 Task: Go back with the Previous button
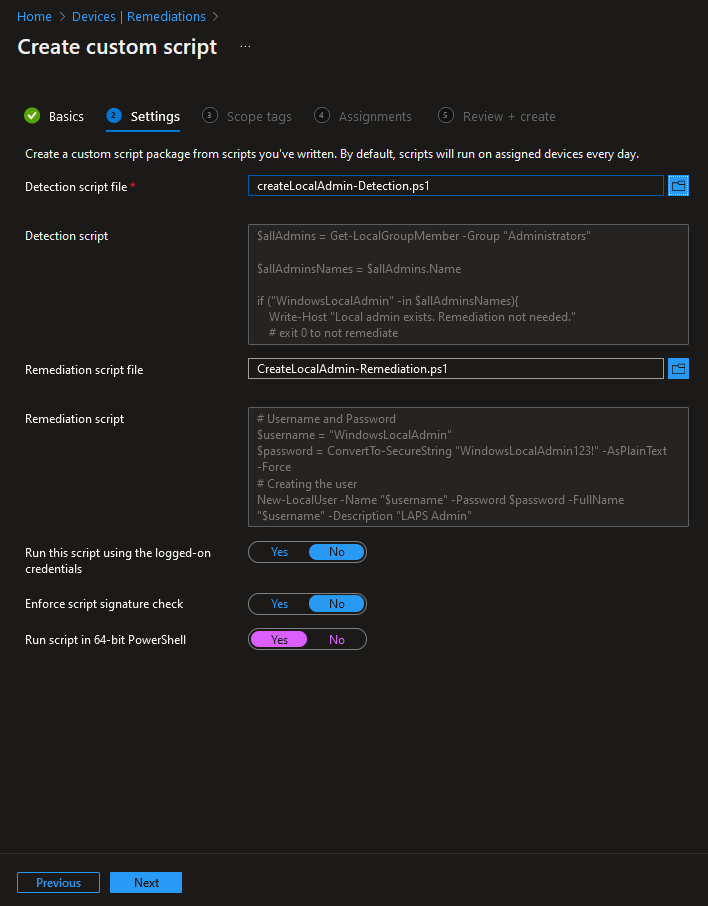58,883
